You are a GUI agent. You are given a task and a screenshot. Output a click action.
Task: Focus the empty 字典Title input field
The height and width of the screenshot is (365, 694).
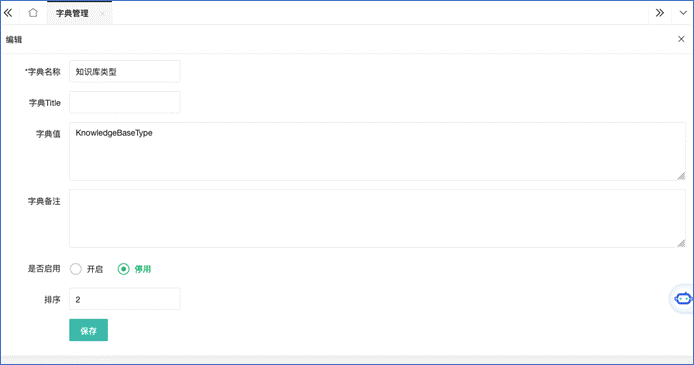click(125, 103)
